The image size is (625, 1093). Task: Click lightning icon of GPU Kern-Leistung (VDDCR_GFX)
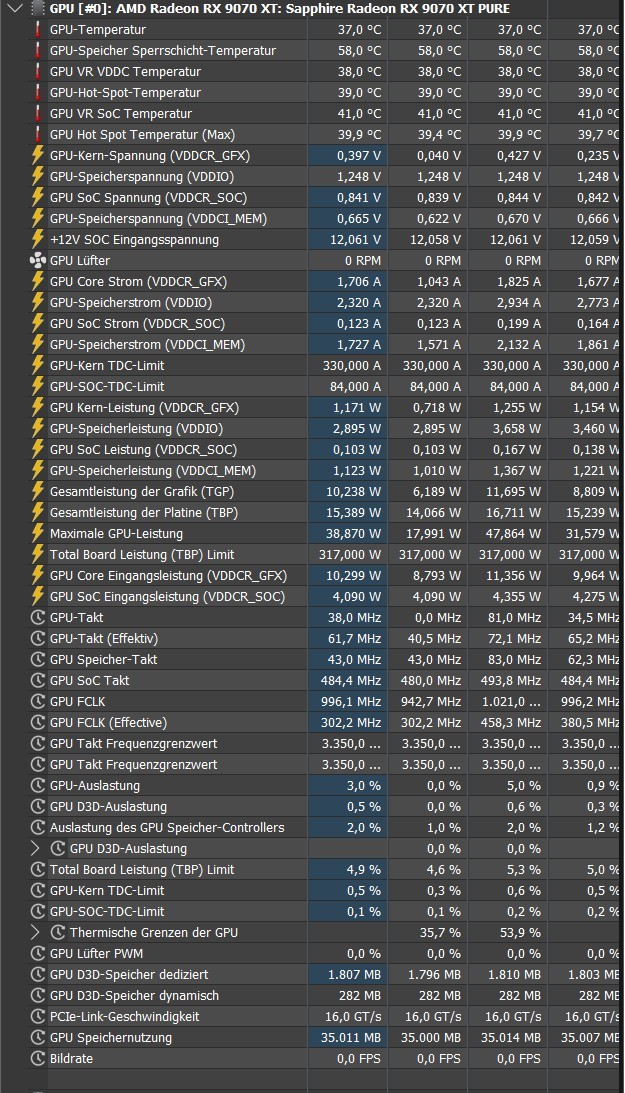[38, 407]
